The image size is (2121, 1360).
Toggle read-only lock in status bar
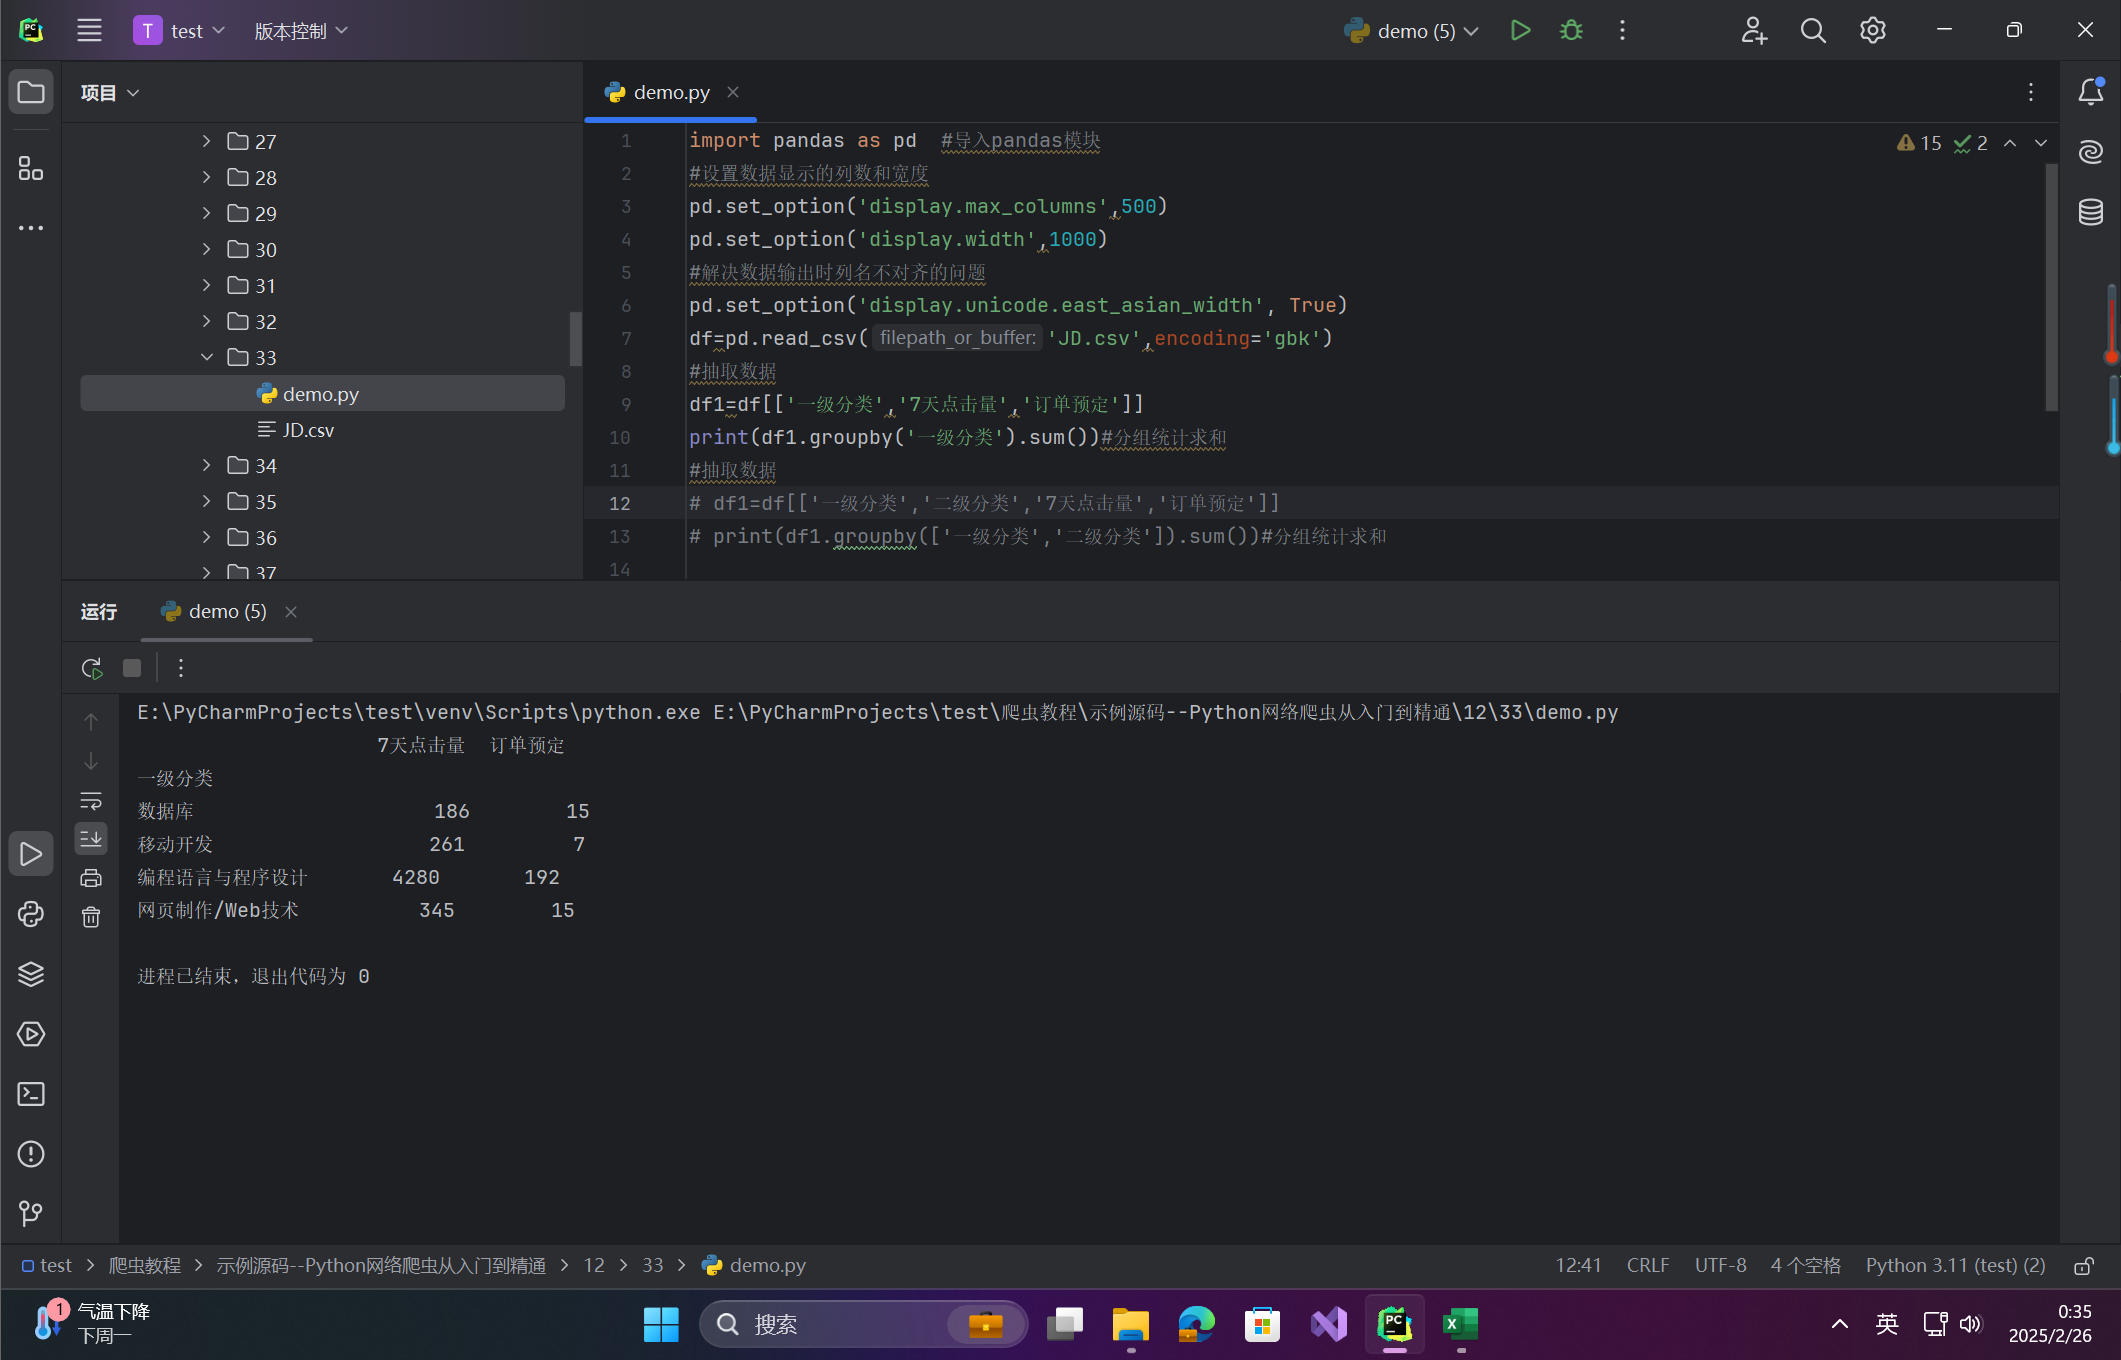pyautogui.click(x=2084, y=1266)
